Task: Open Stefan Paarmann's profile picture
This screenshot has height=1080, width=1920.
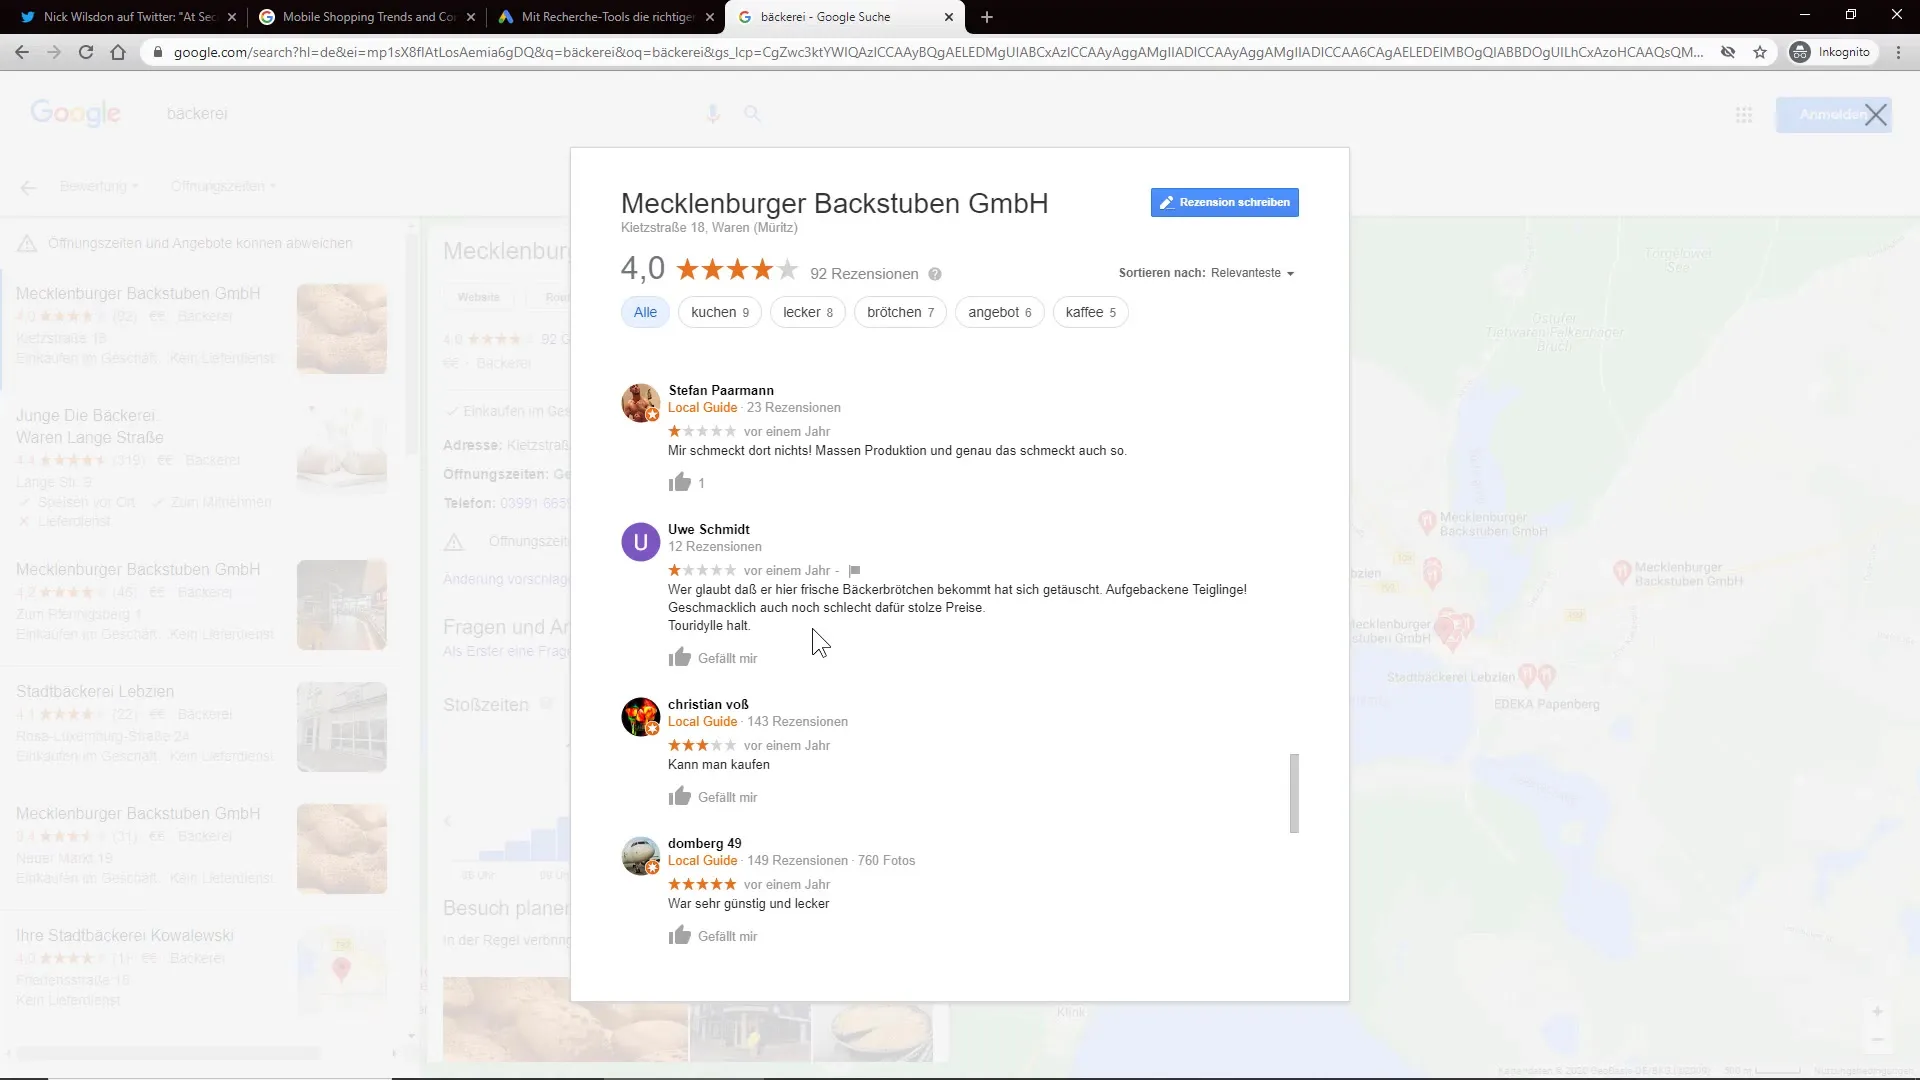Action: coord(641,403)
